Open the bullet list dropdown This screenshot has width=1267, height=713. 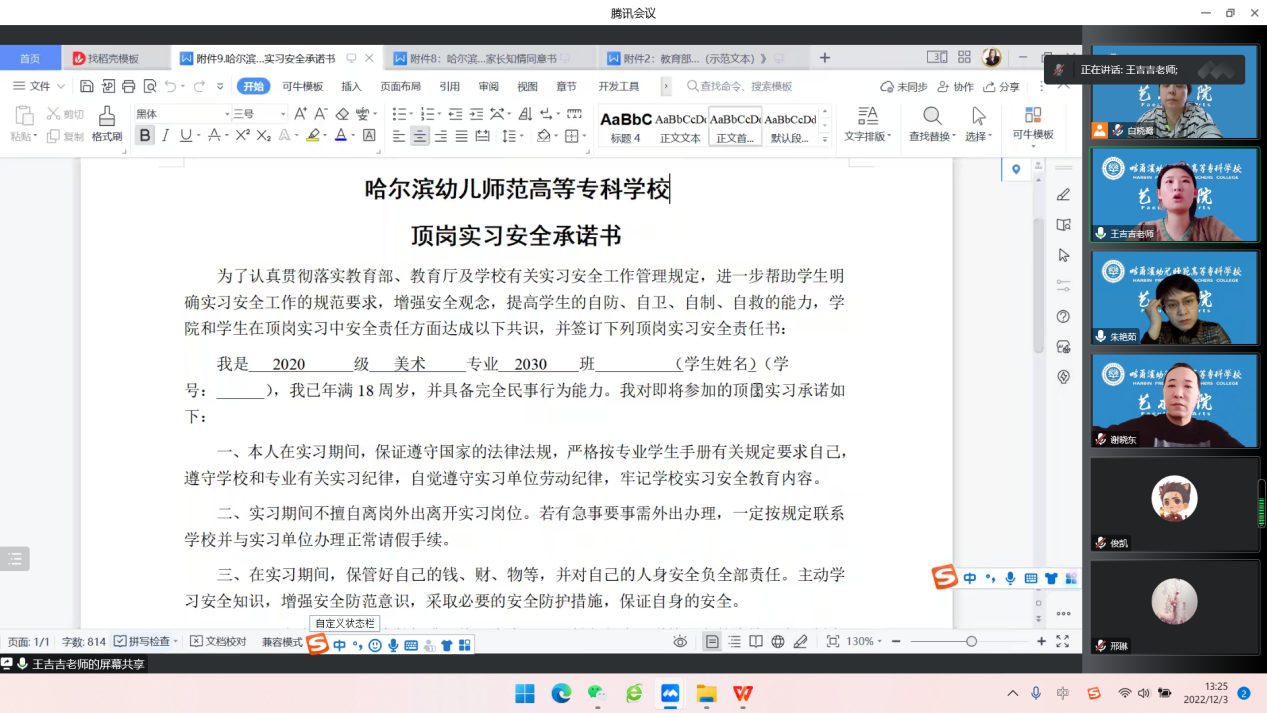(411, 115)
